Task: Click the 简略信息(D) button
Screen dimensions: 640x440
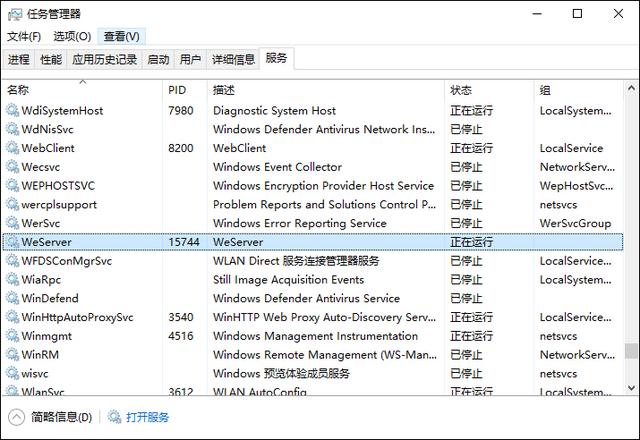Action: pos(61,417)
